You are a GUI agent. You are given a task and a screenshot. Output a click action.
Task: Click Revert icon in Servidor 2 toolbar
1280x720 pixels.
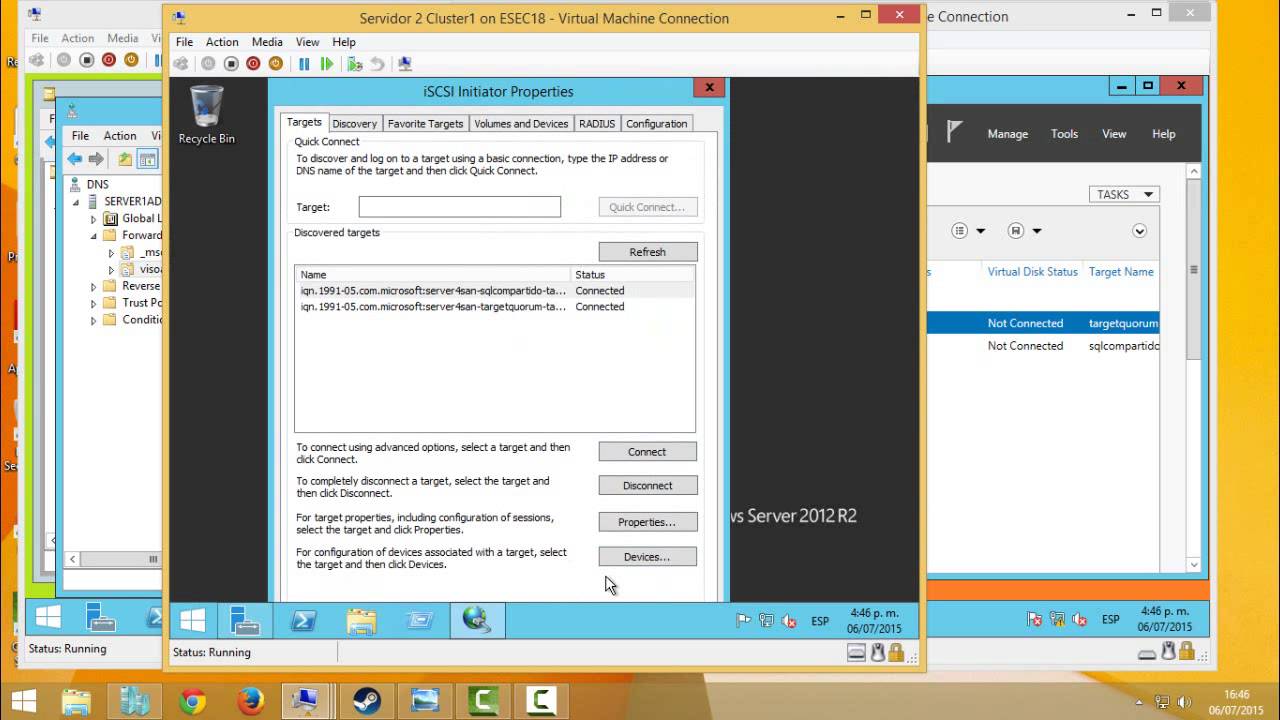click(x=377, y=63)
